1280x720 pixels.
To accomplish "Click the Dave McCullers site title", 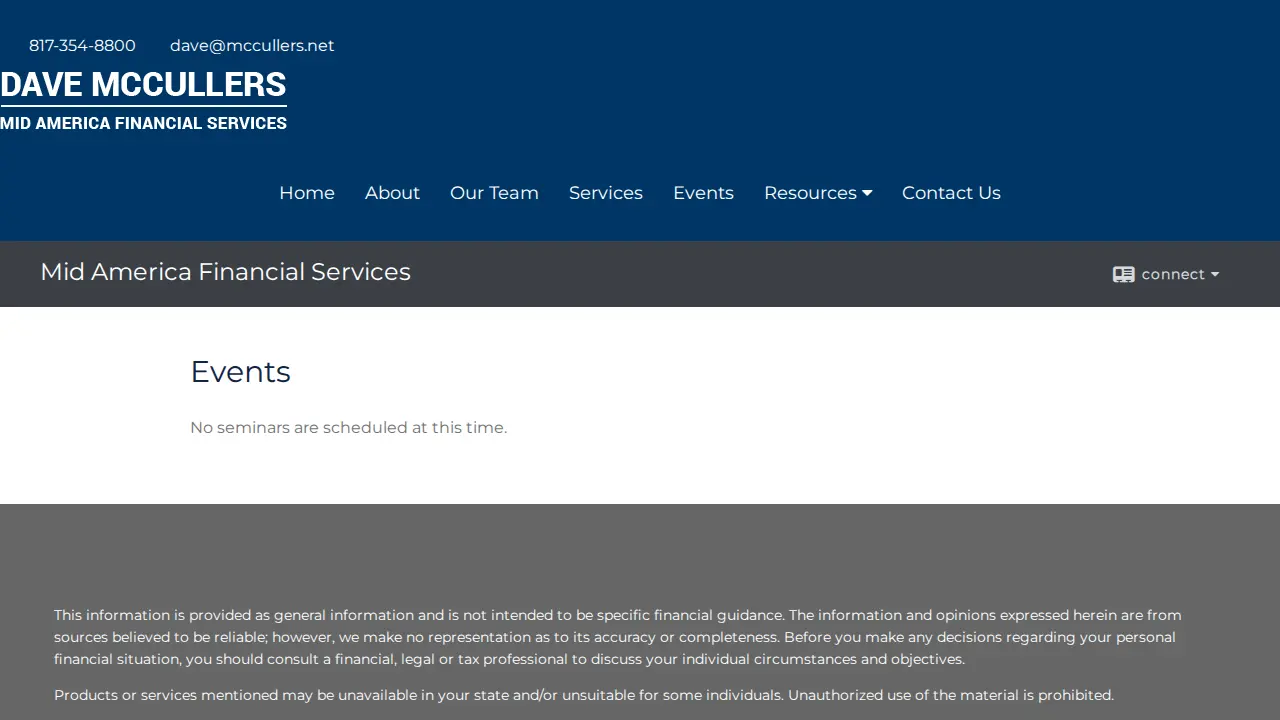I will click(143, 85).
